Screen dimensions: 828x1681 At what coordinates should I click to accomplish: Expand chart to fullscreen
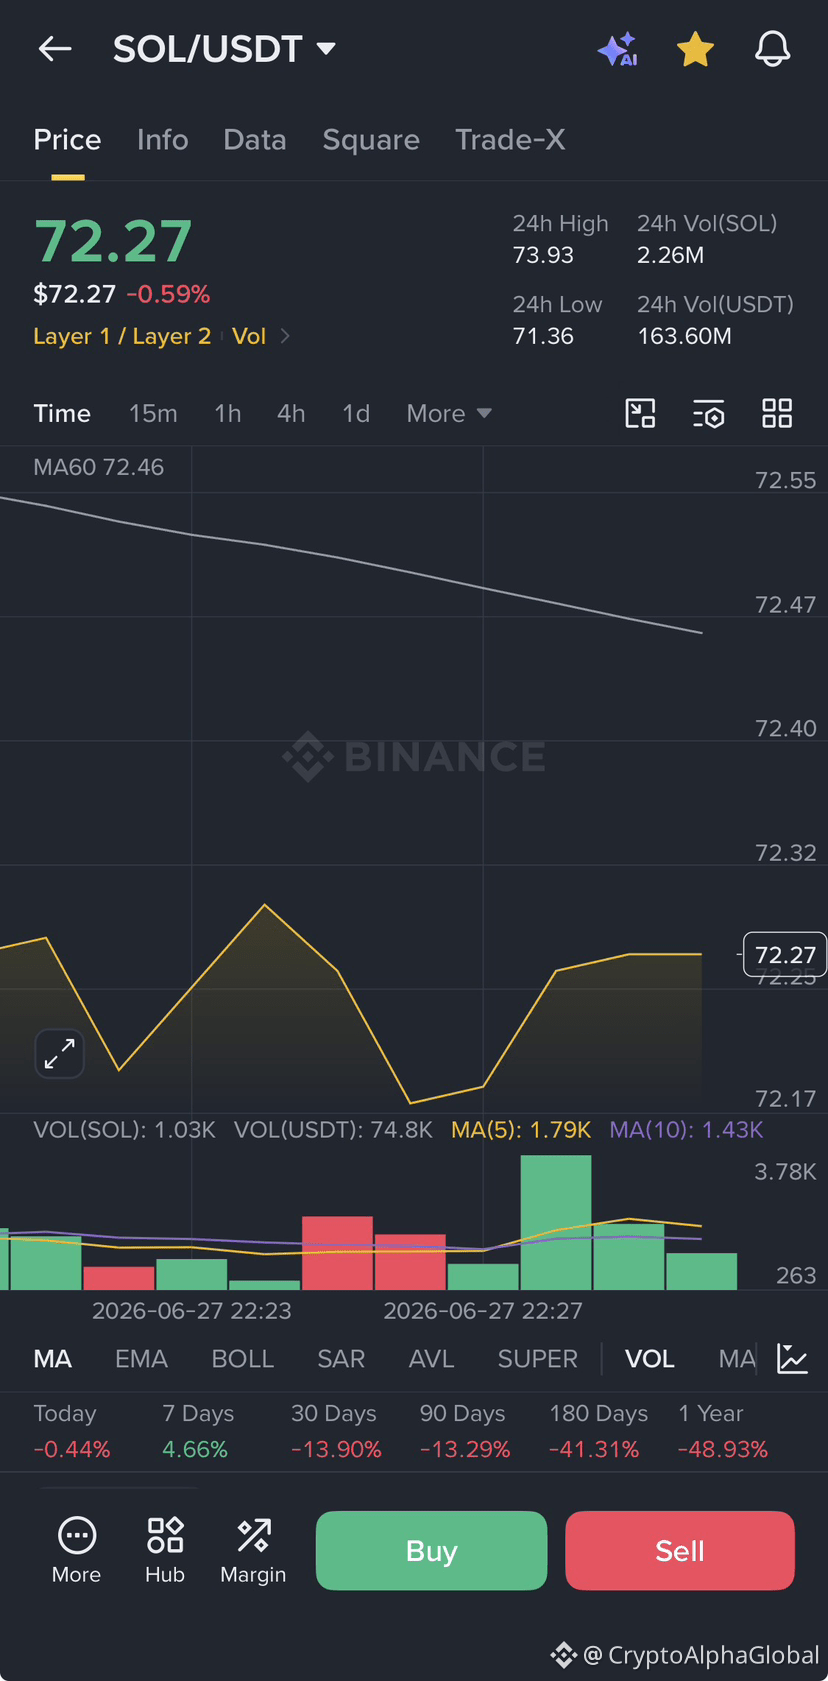click(x=60, y=1053)
